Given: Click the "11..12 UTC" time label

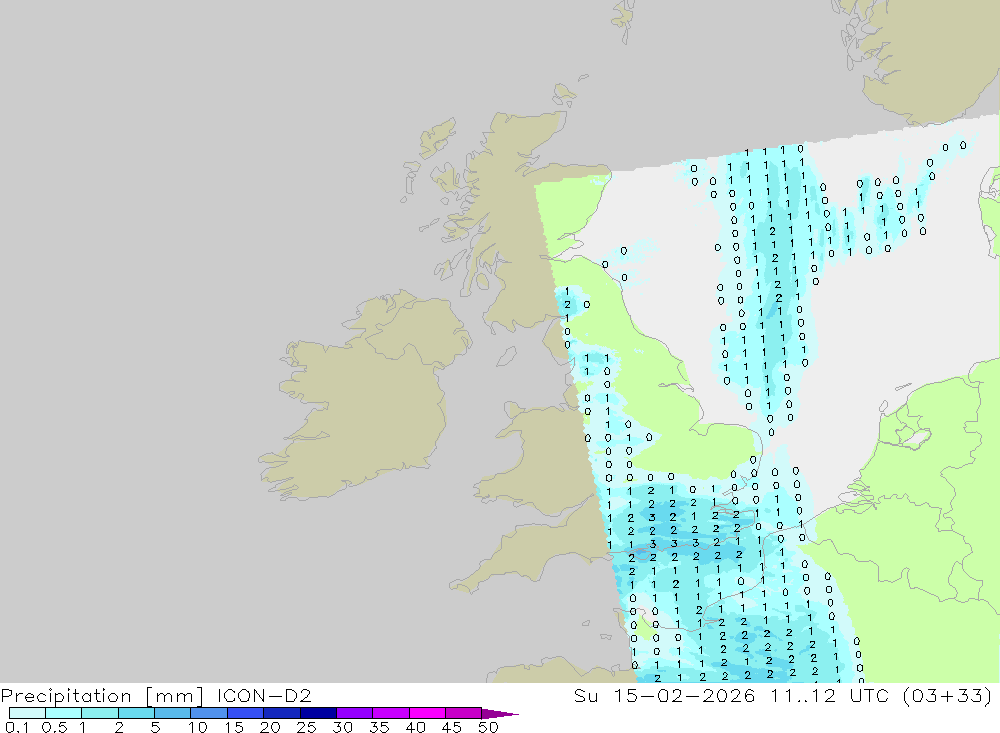Looking at the screenshot, I should coord(829,695).
